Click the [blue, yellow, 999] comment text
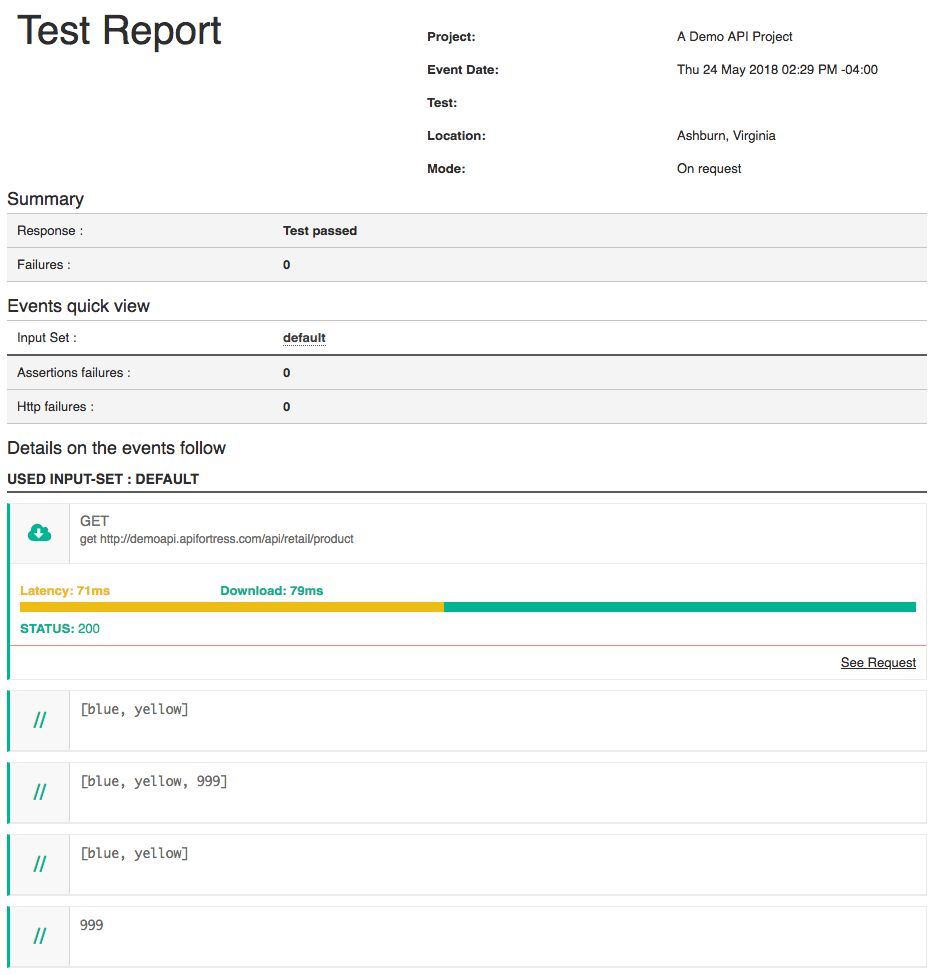 click(154, 781)
